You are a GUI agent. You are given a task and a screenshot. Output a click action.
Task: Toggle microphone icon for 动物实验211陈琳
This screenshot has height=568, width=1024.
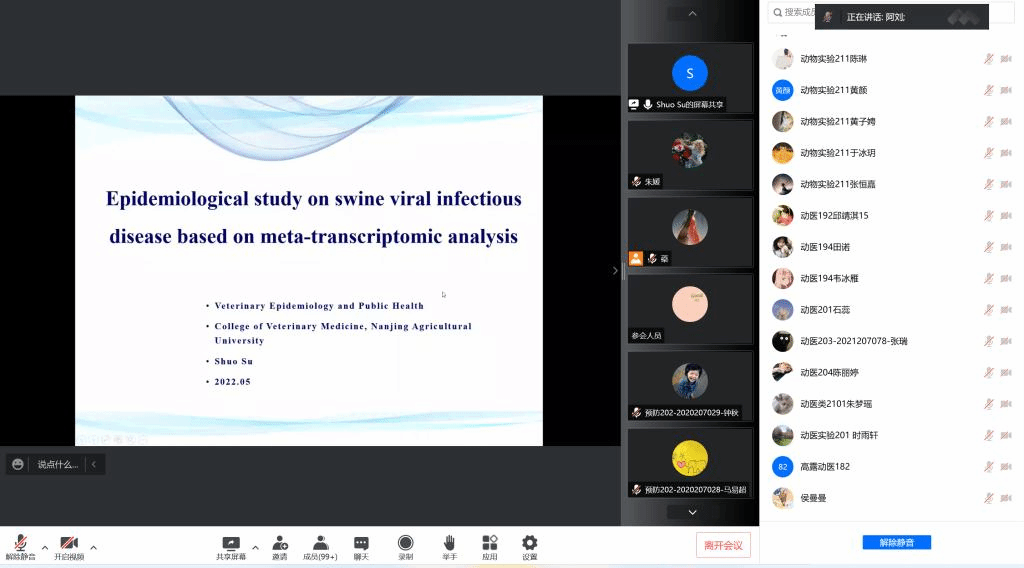[x=988, y=59]
